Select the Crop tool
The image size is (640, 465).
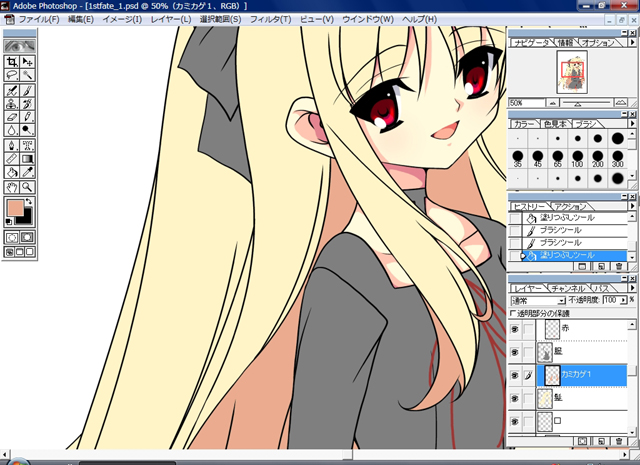pyautogui.click(x=11, y=62)
